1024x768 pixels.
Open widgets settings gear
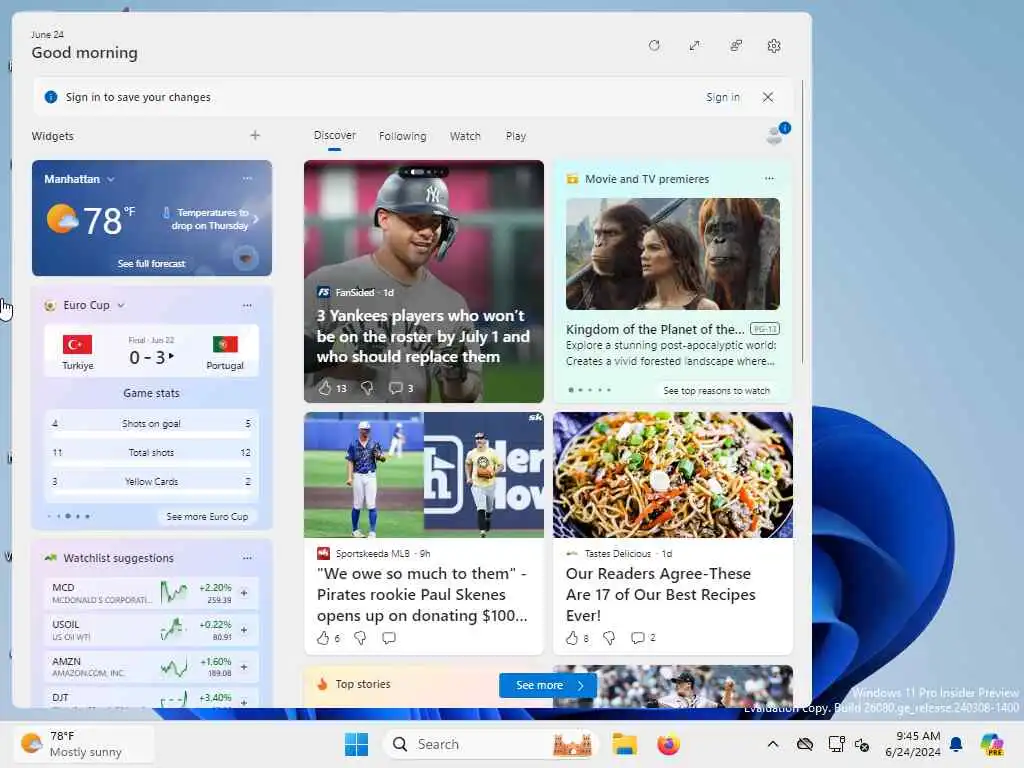click(x=774, y=46)
